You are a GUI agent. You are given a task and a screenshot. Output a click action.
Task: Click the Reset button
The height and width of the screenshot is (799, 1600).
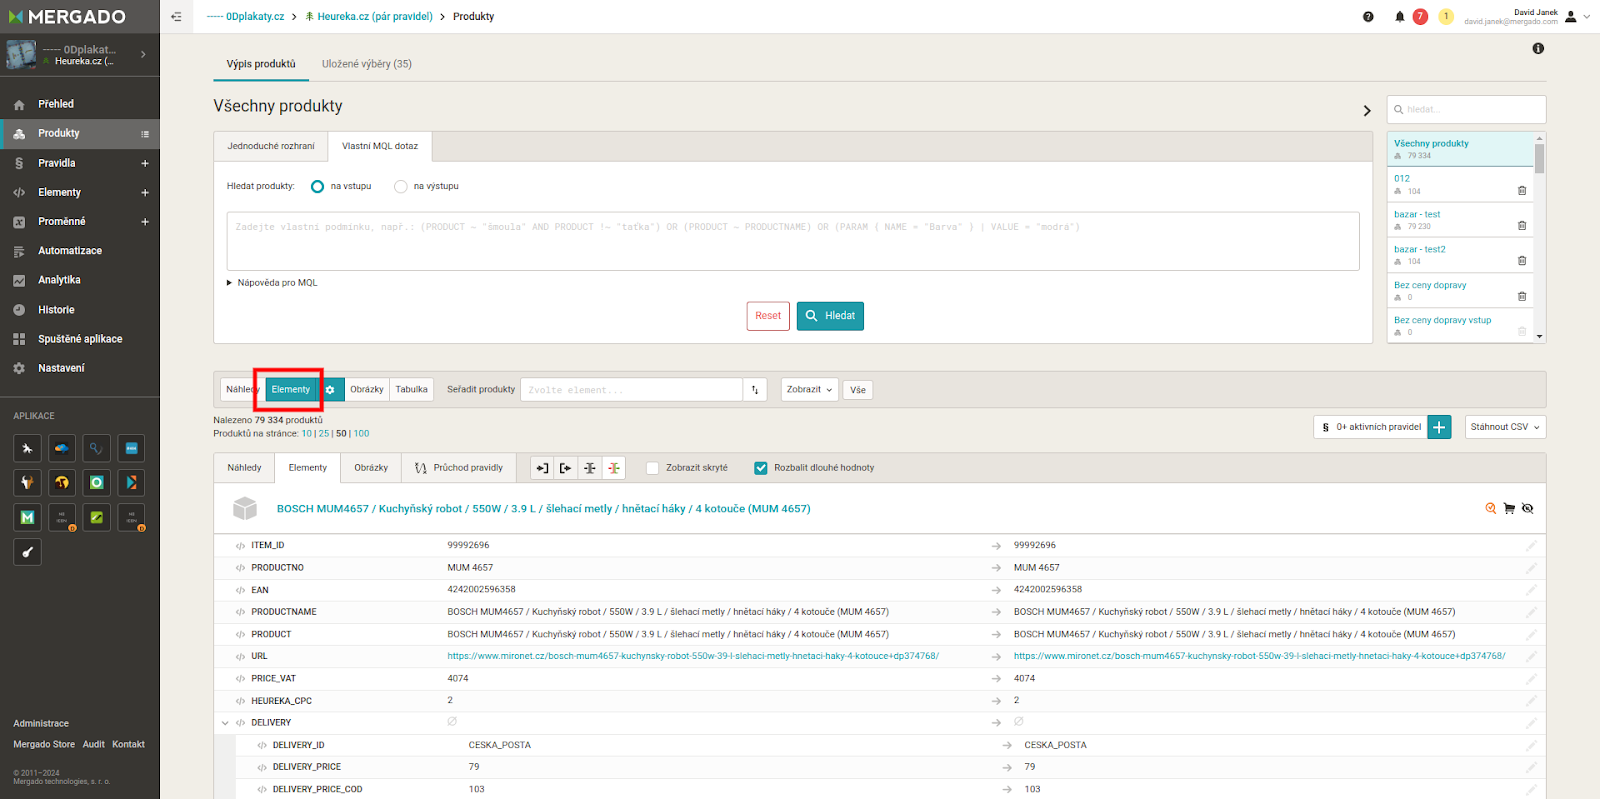pos(768,316)
